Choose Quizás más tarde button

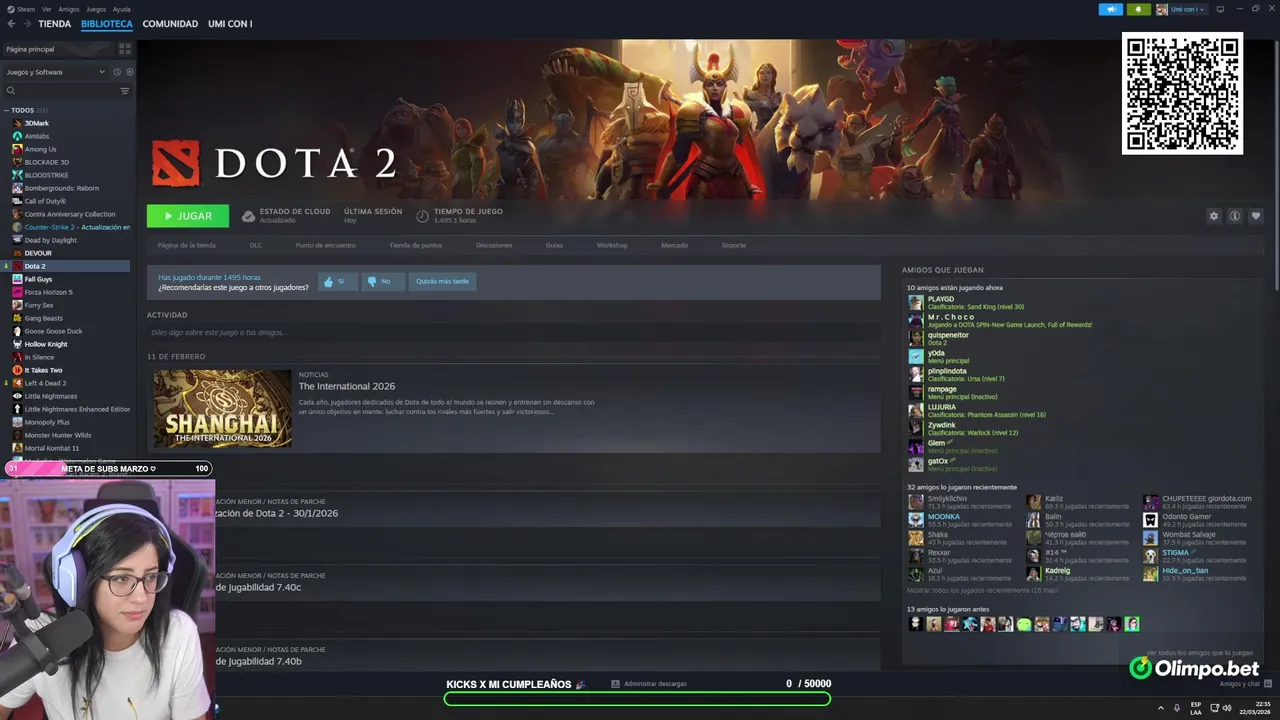[x=442, y=282]
